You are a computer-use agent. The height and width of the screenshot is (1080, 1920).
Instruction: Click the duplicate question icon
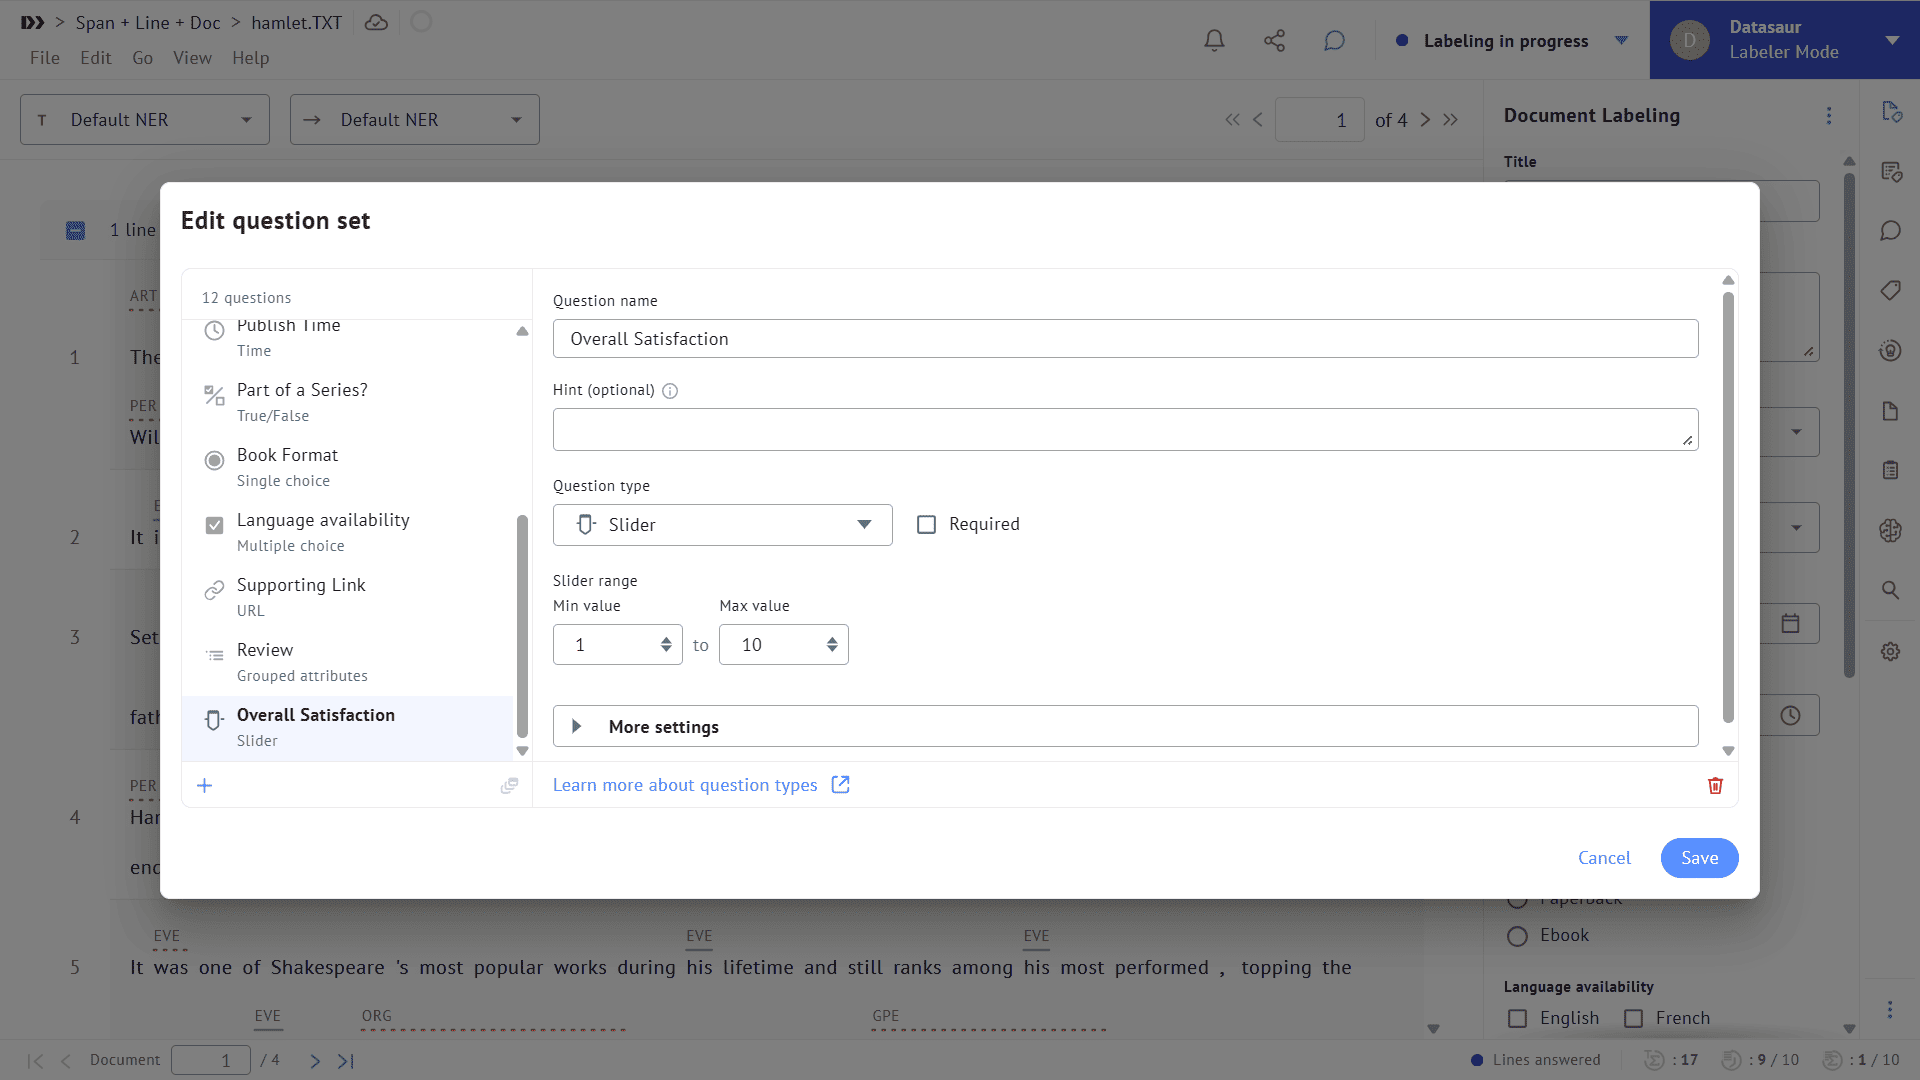tap(509, 786)
